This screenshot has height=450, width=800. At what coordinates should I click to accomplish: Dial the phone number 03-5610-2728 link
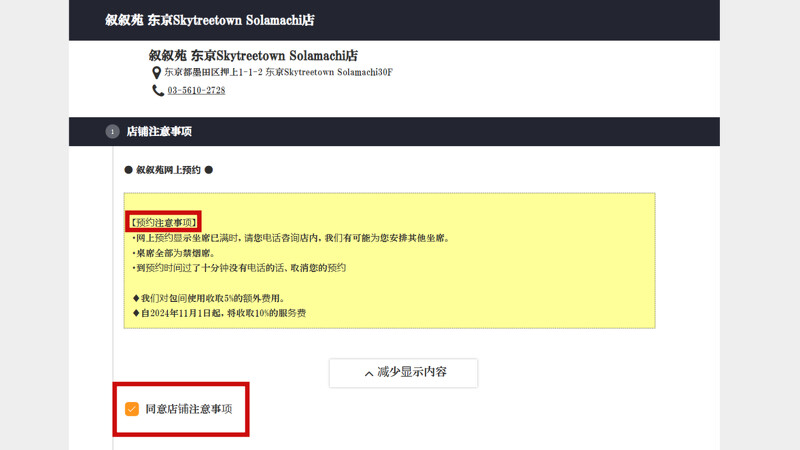pyautogui.click(x=196, y=90)
